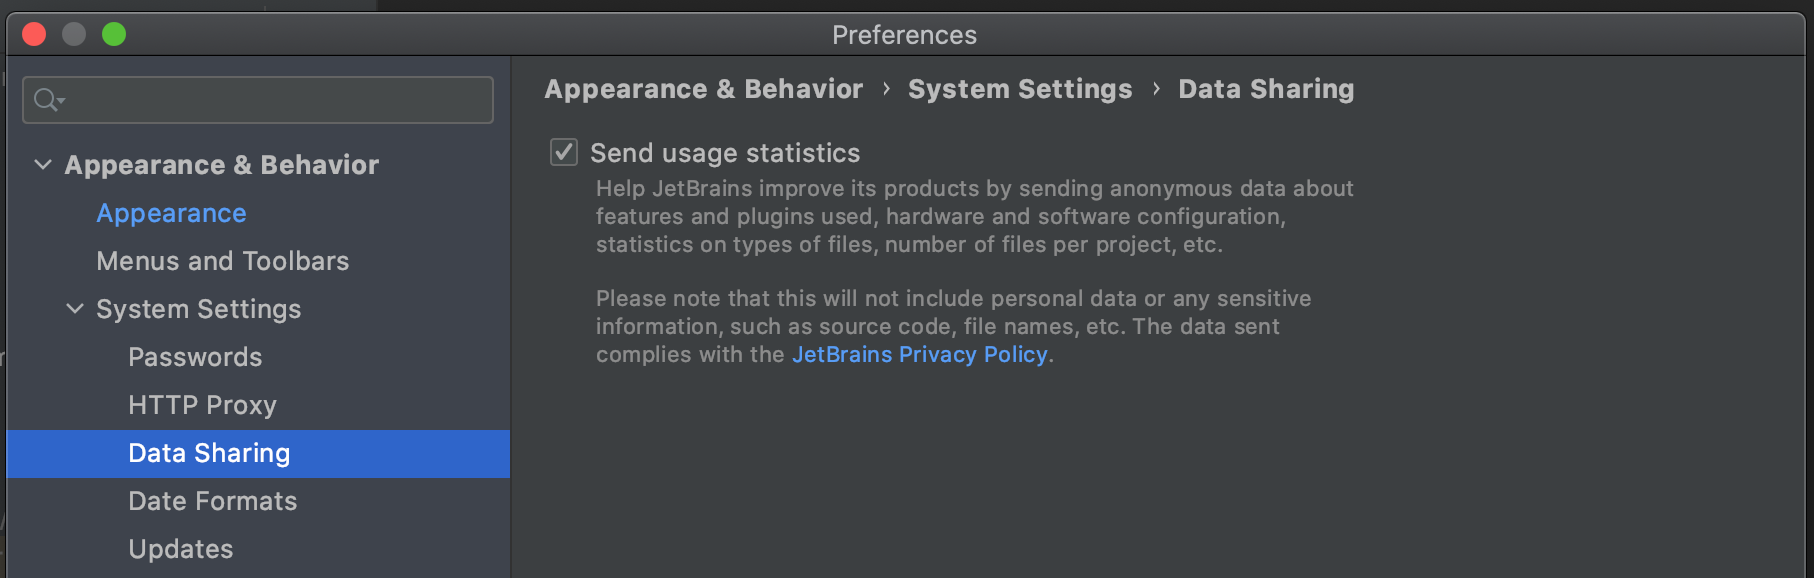The width and height of the screenshot is (1814, 578).
Task: Uncheck the Send usage statistics checkbox
Action: 564,152
